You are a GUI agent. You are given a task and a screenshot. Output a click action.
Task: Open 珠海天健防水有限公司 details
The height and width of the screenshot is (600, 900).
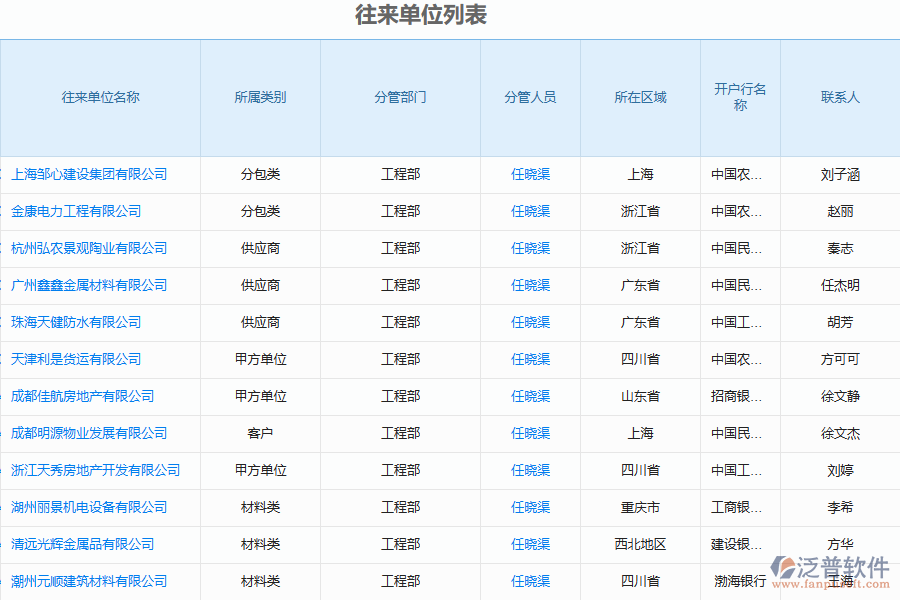(76, 322)
